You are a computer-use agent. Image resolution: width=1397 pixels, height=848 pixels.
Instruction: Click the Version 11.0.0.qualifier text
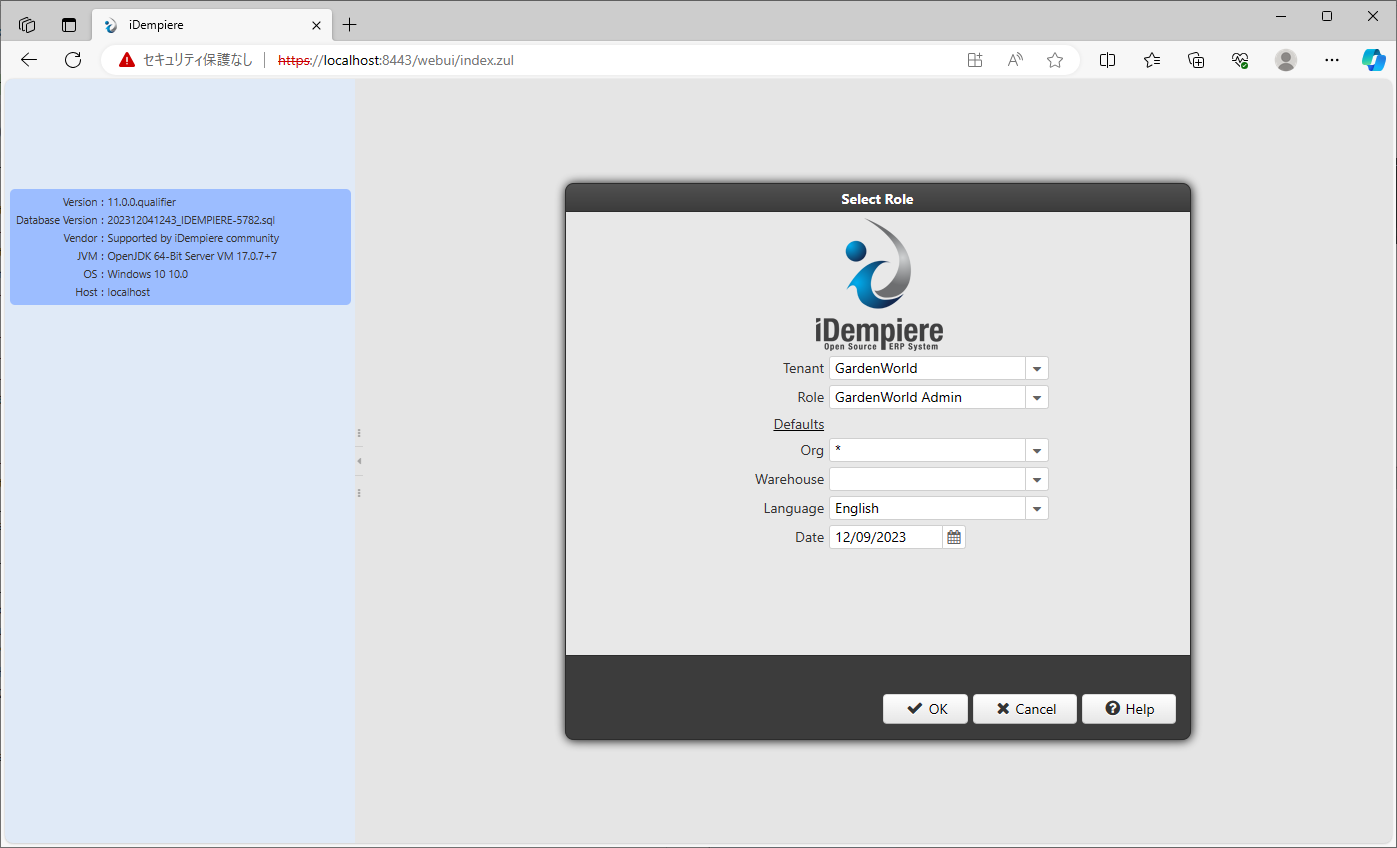142,202
